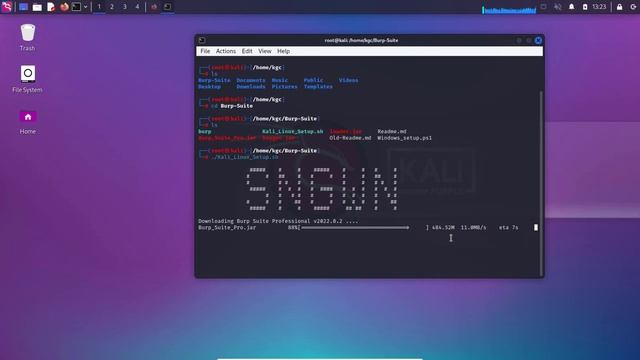Image resolution: width=640 pixels, height=360 pixels.
Task: Switch to workspace 2
Action: (x=112, y=7)
